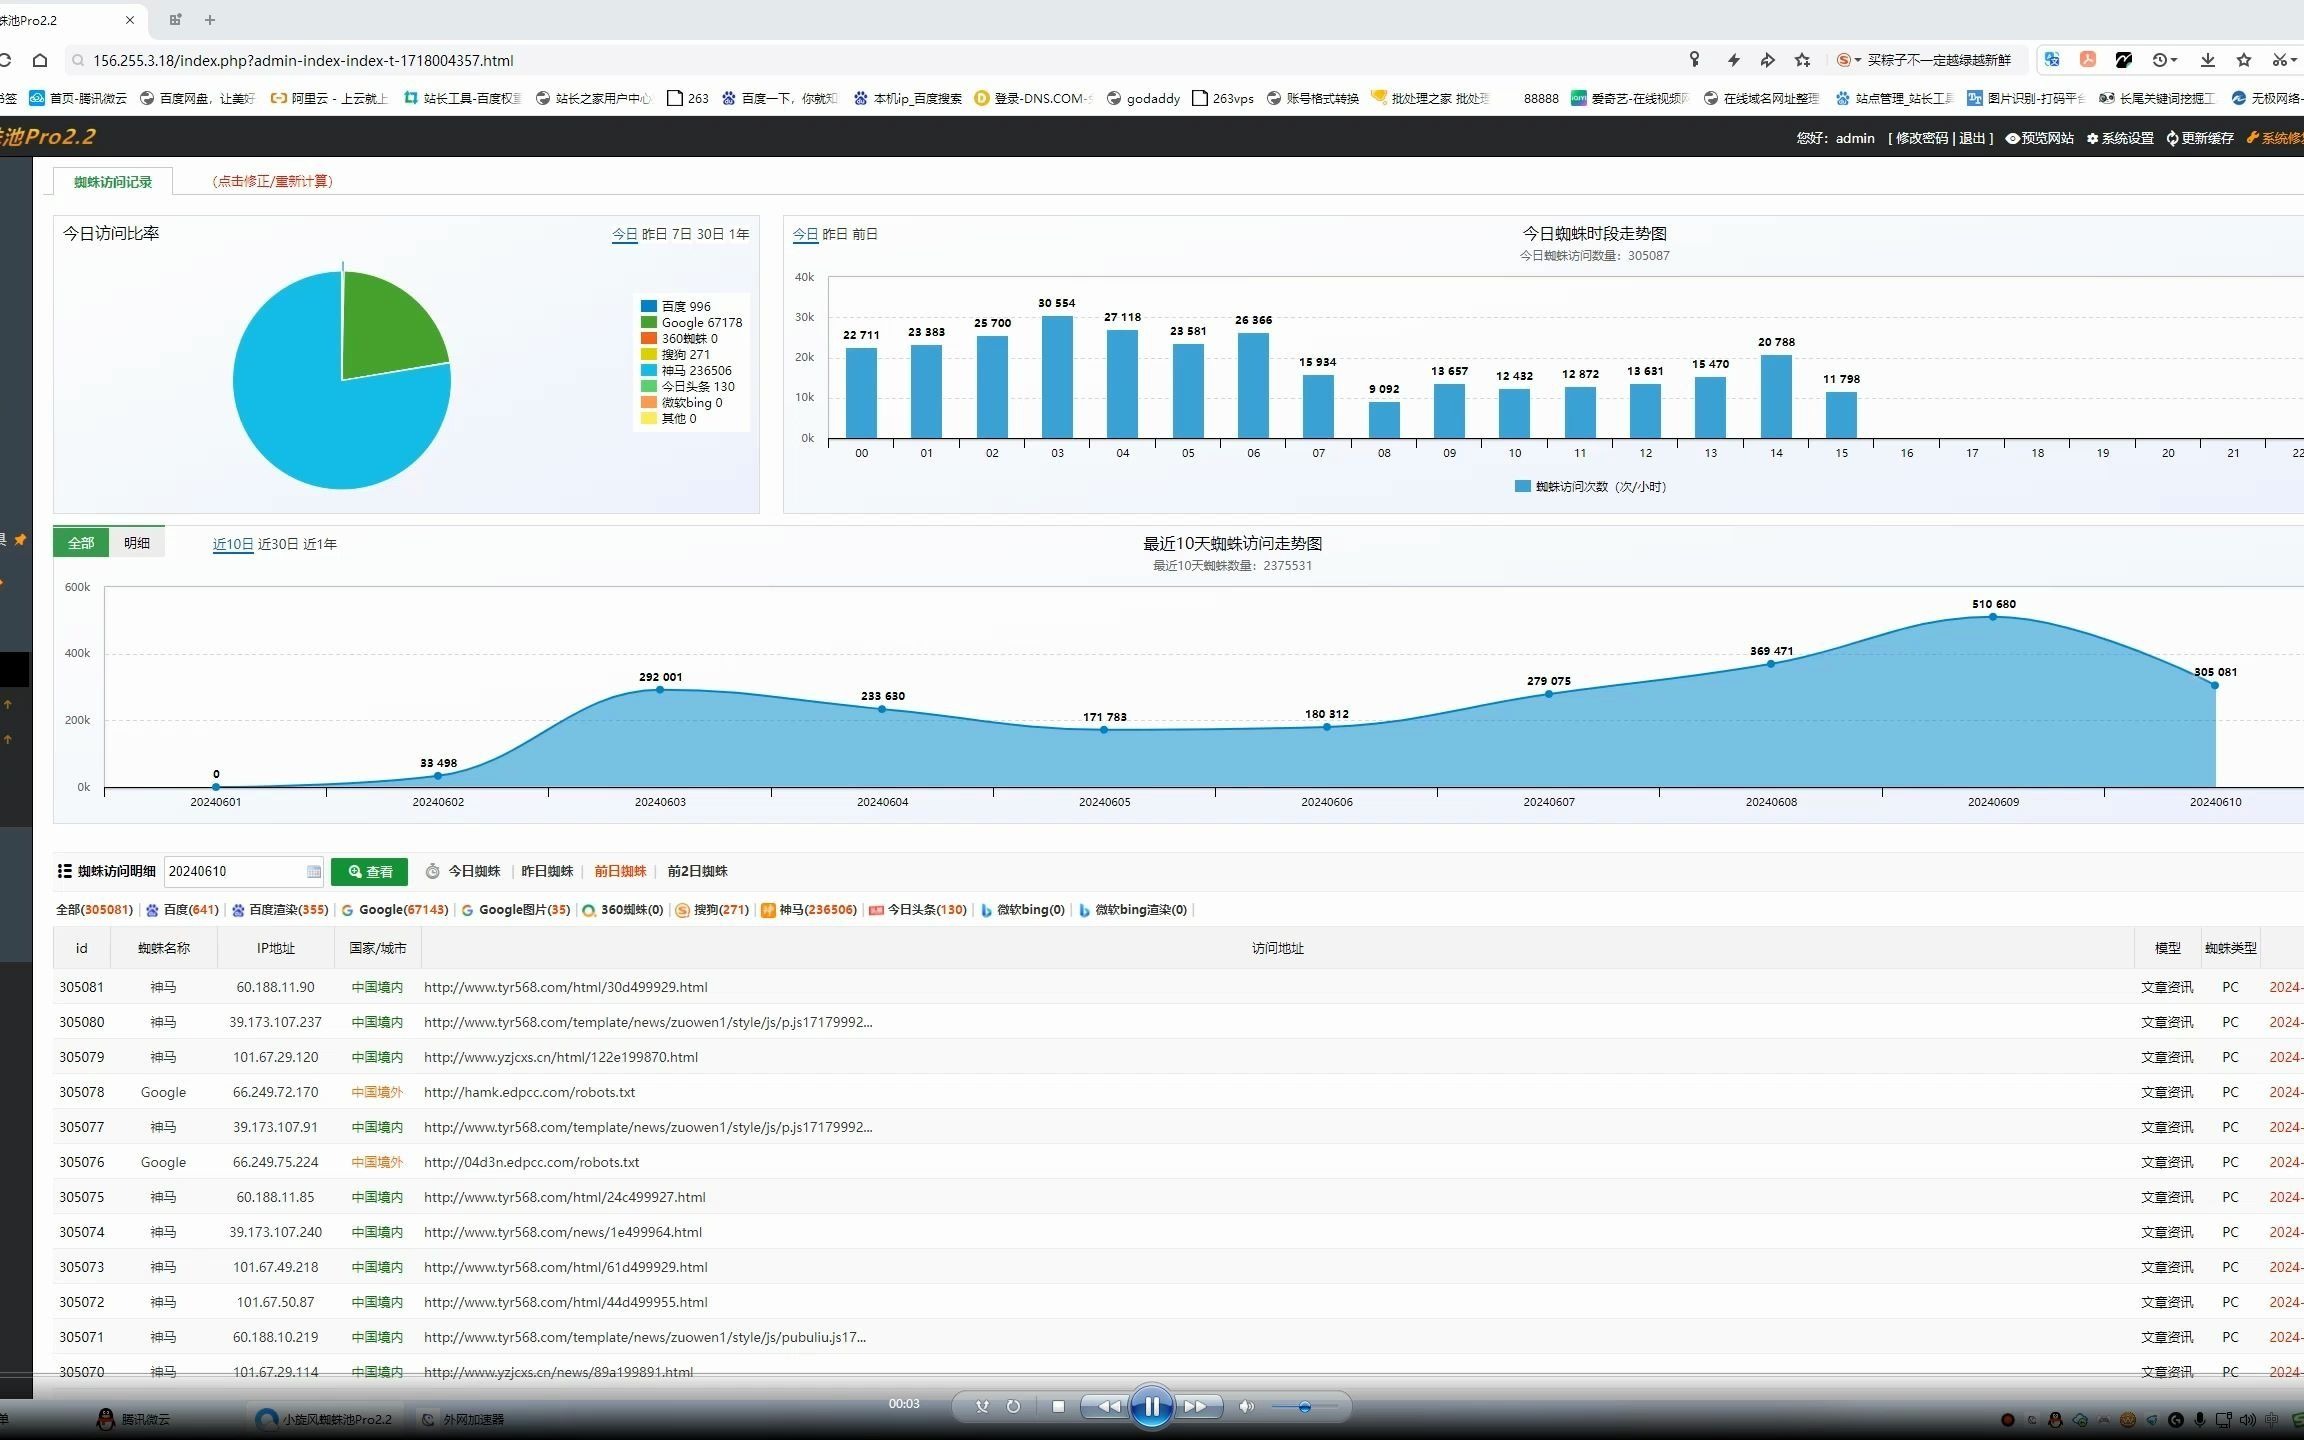Click the 03 hour bar labeled 30 554
This screenshot has width=2304, height=1440.
(1057, 376)
